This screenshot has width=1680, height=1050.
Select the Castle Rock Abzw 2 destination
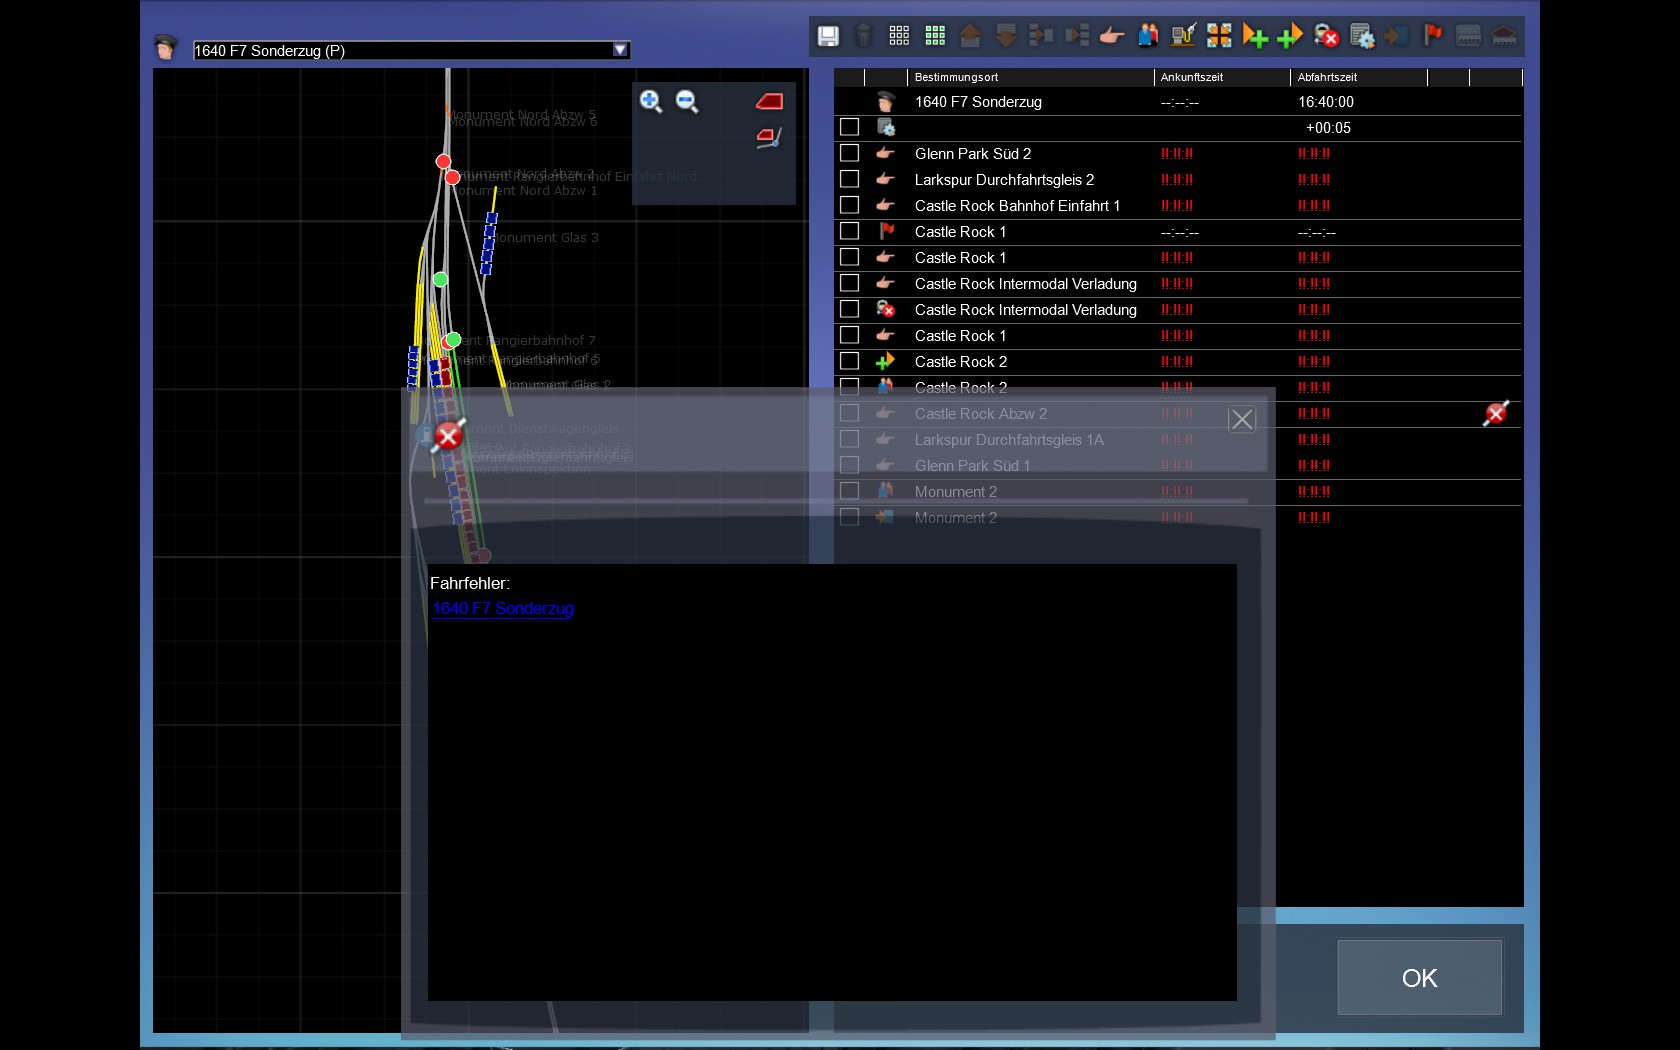coord(981,414)
